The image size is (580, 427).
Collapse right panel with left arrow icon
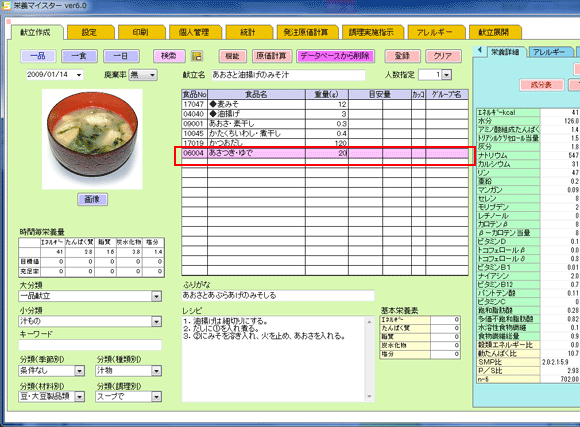[480, 50]
